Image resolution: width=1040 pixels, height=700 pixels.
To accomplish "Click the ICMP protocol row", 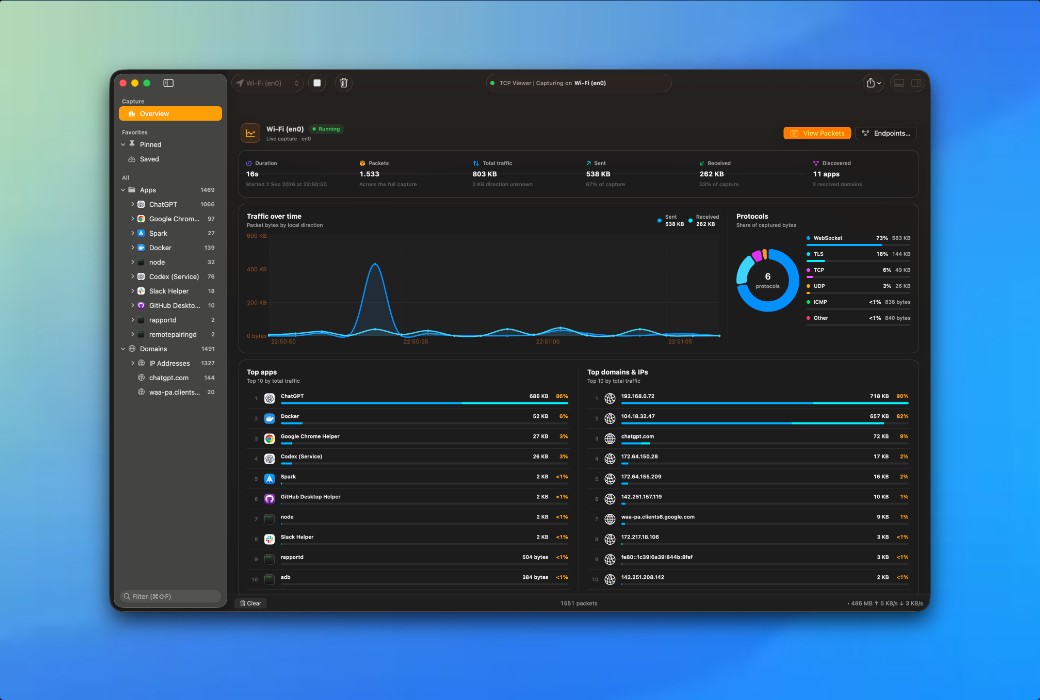I will click(858, 303).
